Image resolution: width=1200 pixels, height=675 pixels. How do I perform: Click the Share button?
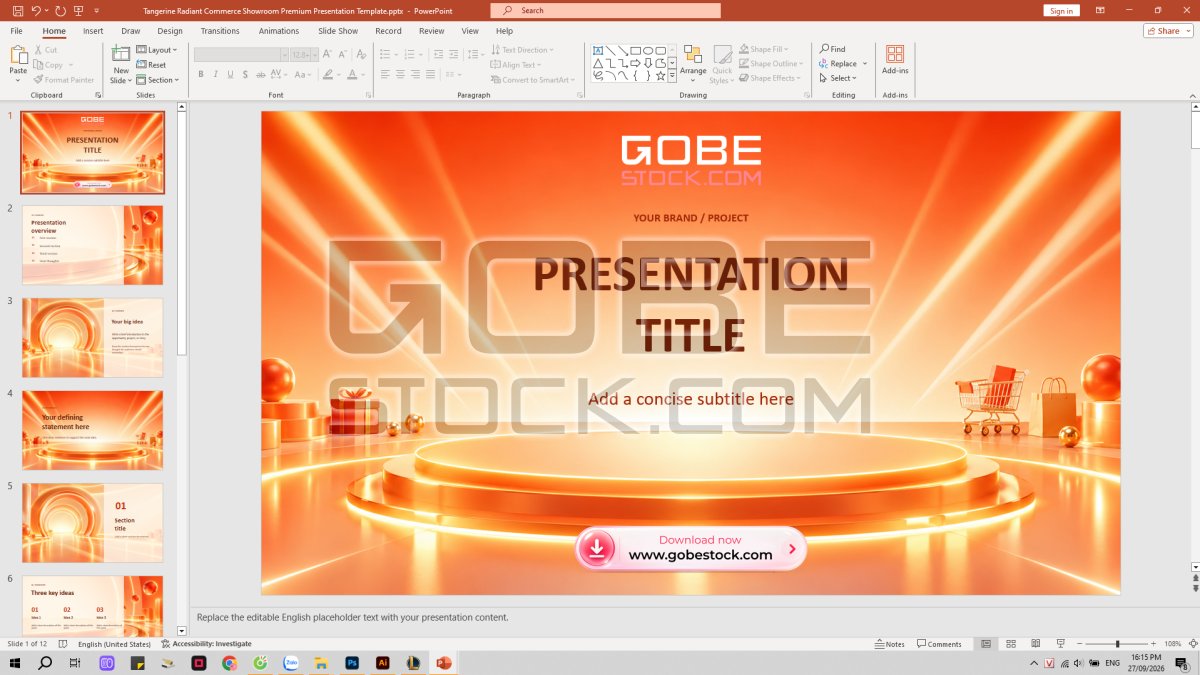1168,31
